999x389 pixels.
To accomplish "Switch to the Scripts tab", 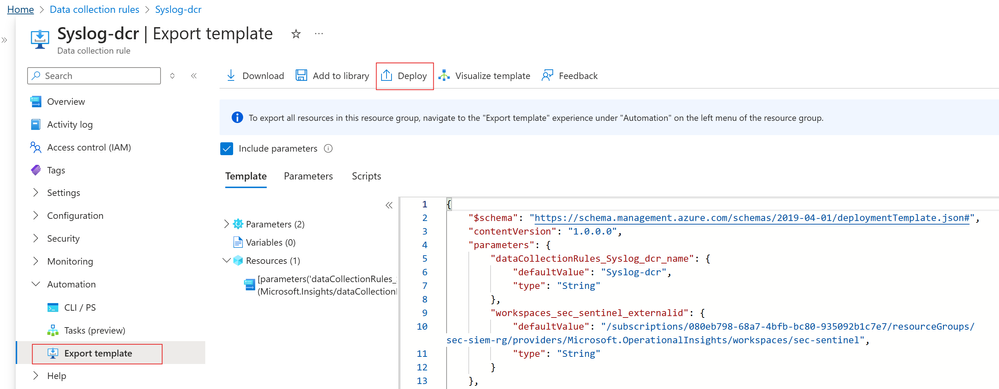I will (366, 176).
